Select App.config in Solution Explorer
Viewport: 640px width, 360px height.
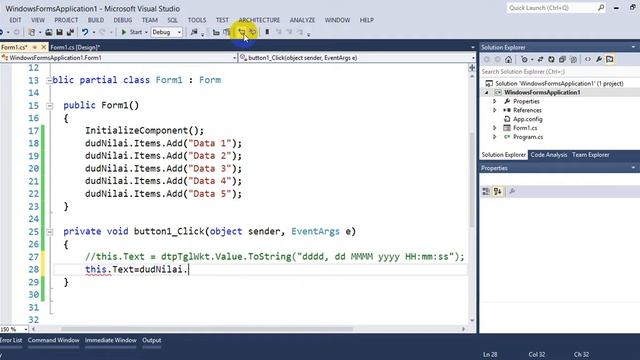[527, 119]
